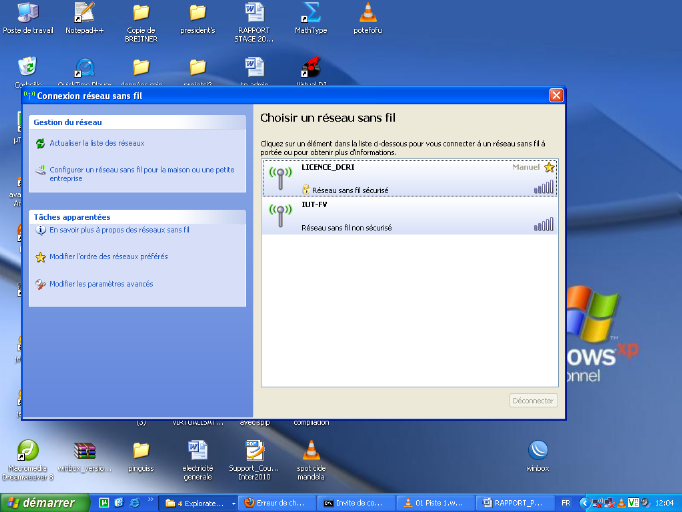Click the info icon beside En savoir plus
The width and height of the screenshot is (682, 512).
[x=40, y=230]
